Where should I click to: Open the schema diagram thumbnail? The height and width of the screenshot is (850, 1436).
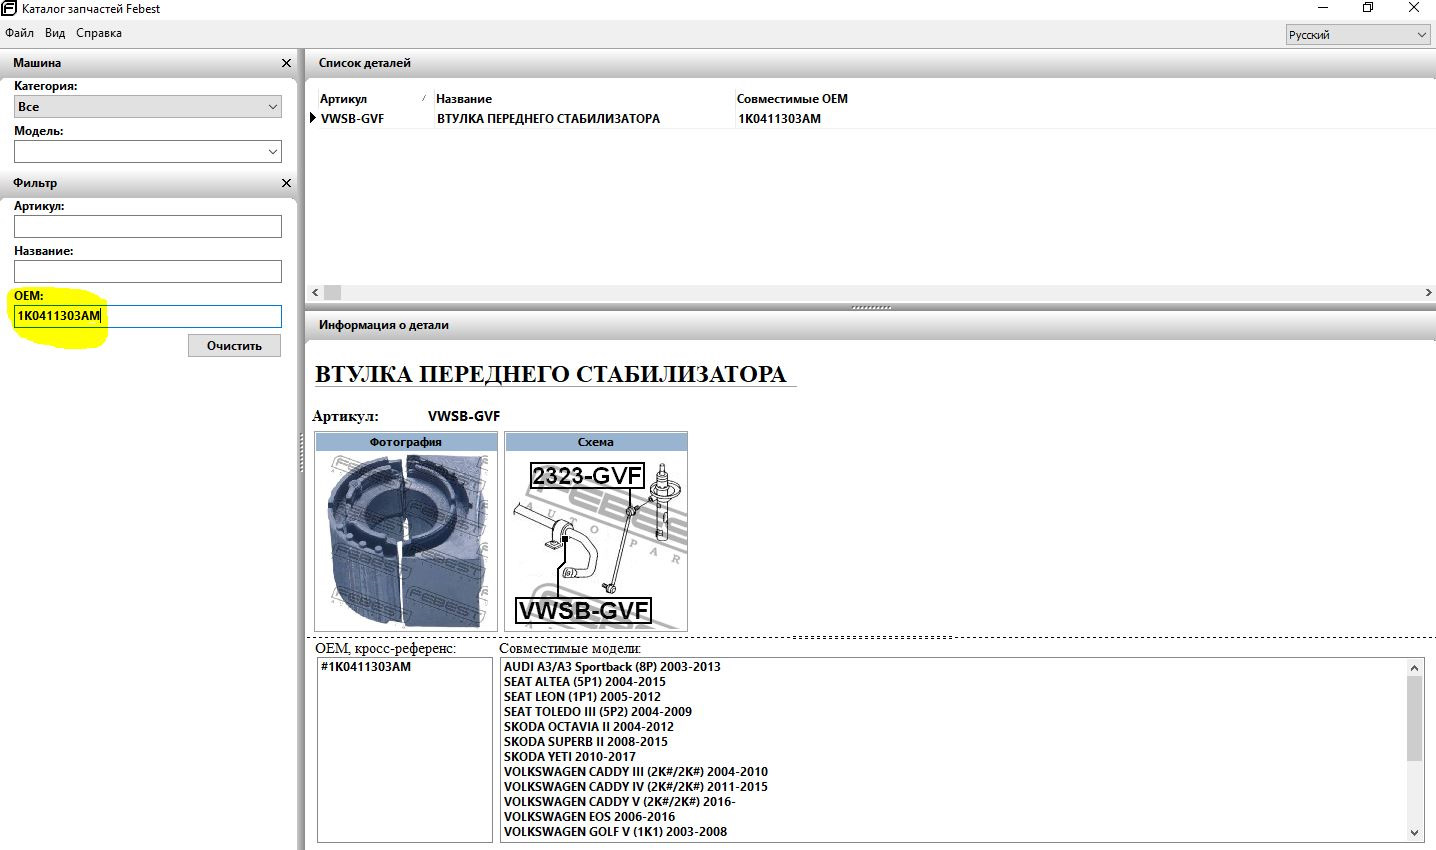point(596,540)
